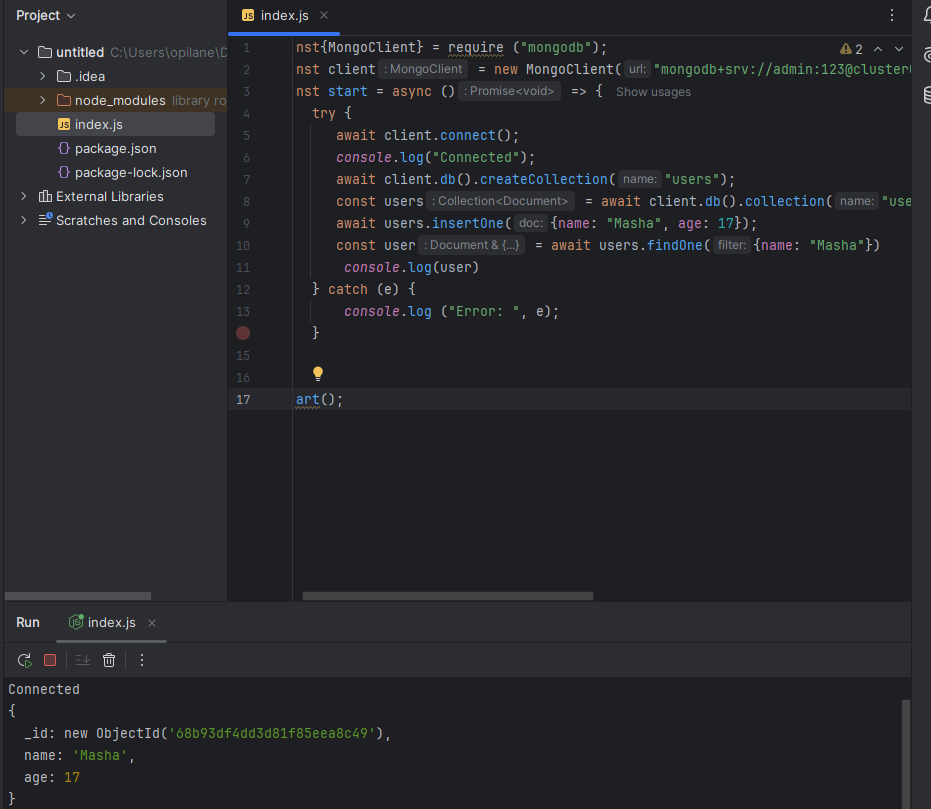This screenshot has width=931, height=809.
Task: Clear the run console with trash icon
Action: coord(109,660)
